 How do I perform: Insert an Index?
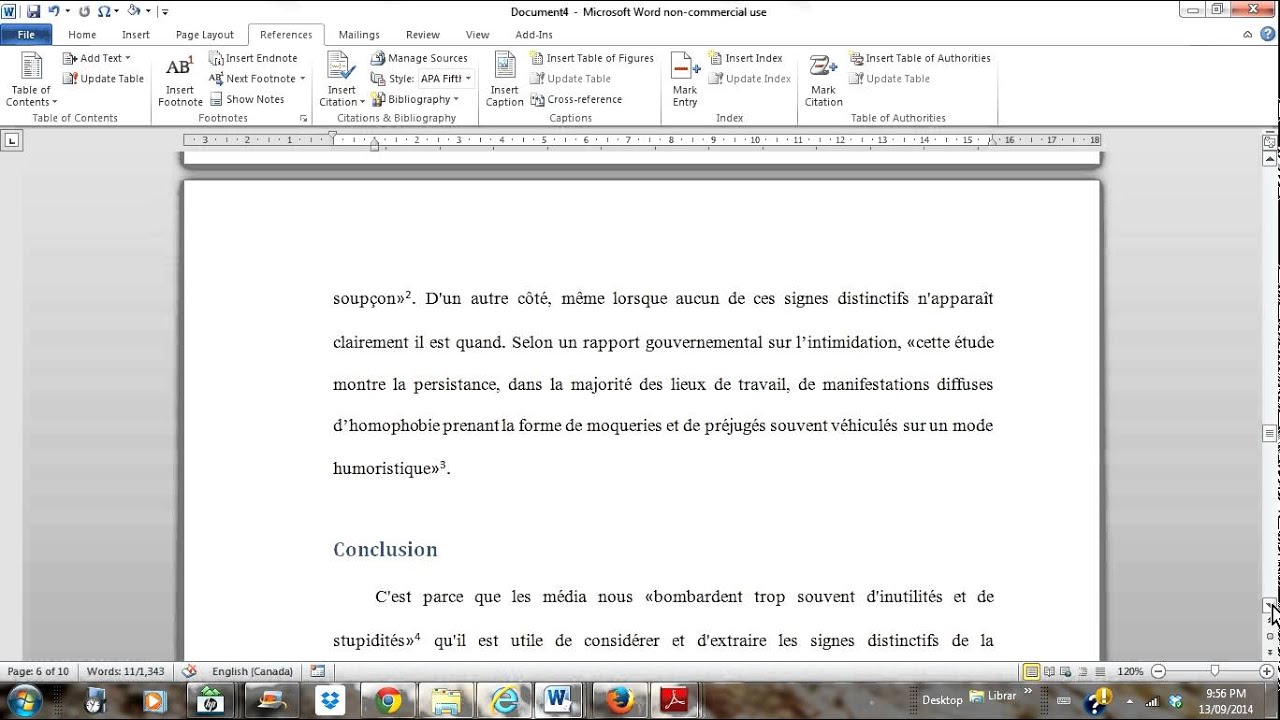[745, 58]
